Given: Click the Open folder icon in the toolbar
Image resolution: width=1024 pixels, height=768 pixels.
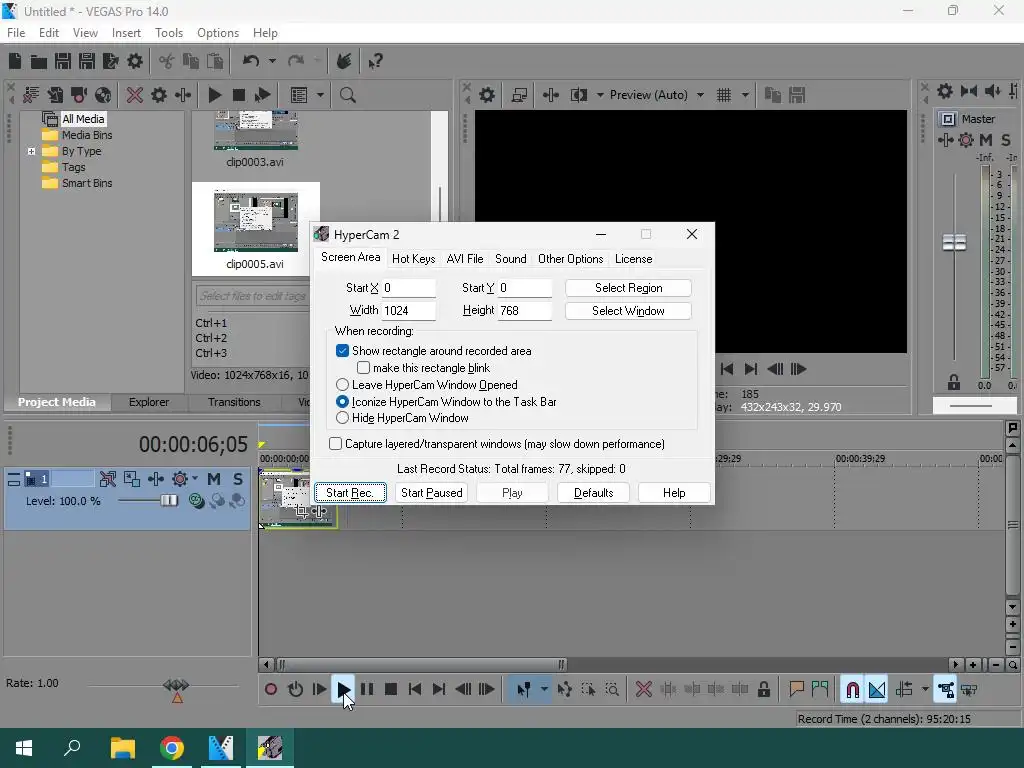Looking at the screenshot, I should [x=39, y=61].
